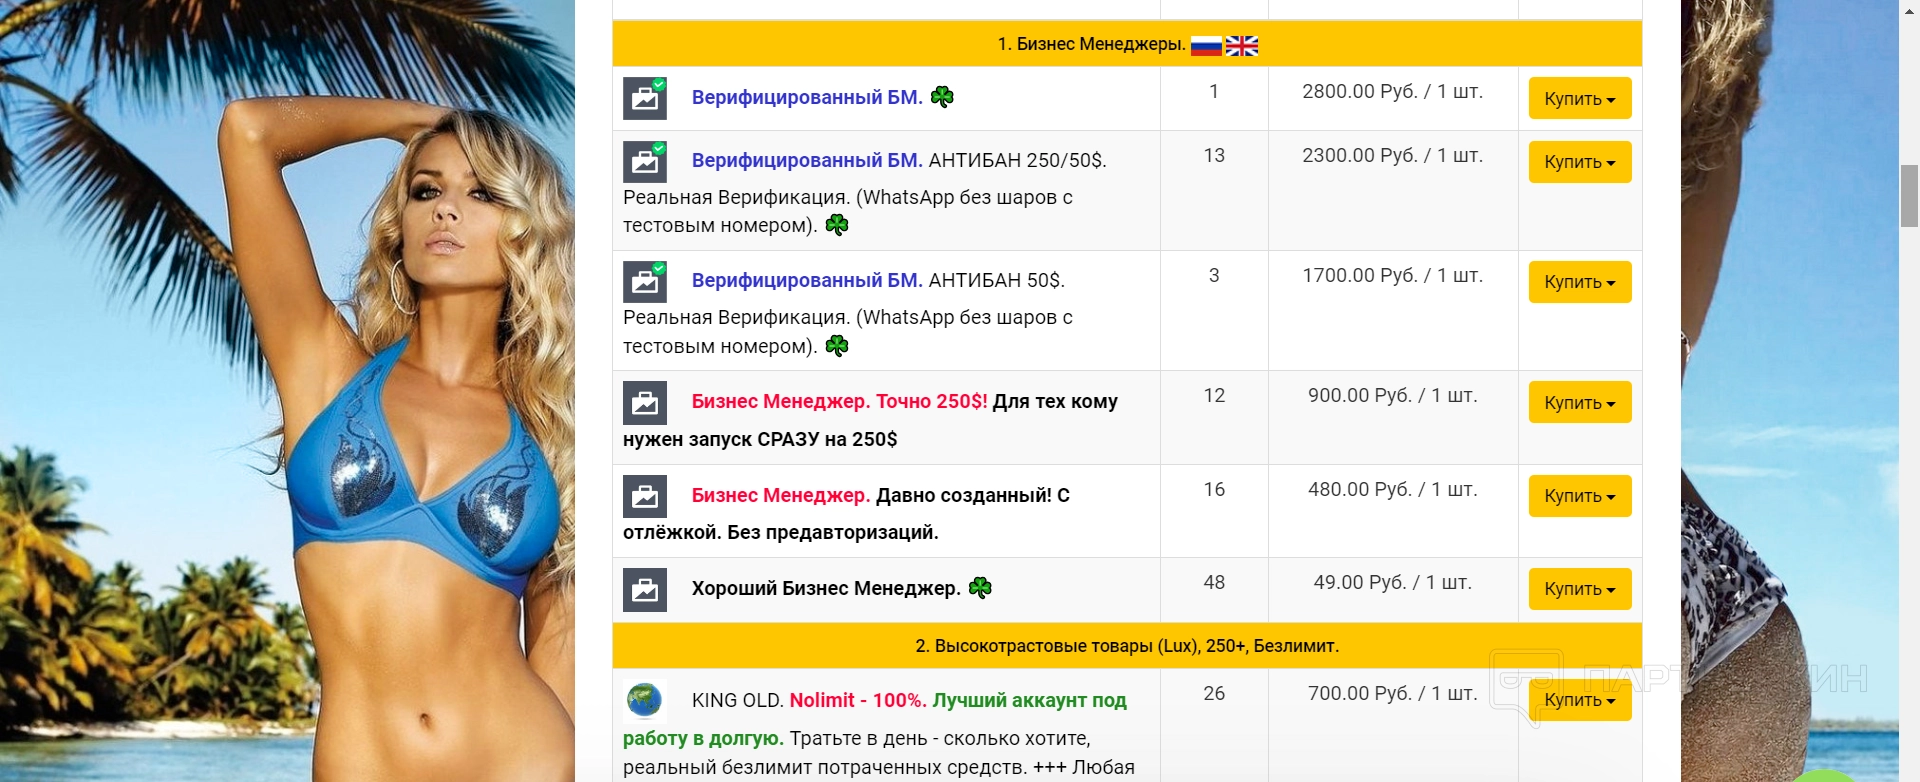The height and width of the screenshot is (782, 1920).
Task: Click the page's vertical scrollbar thumb
Action: click(x=1909, y=196)
